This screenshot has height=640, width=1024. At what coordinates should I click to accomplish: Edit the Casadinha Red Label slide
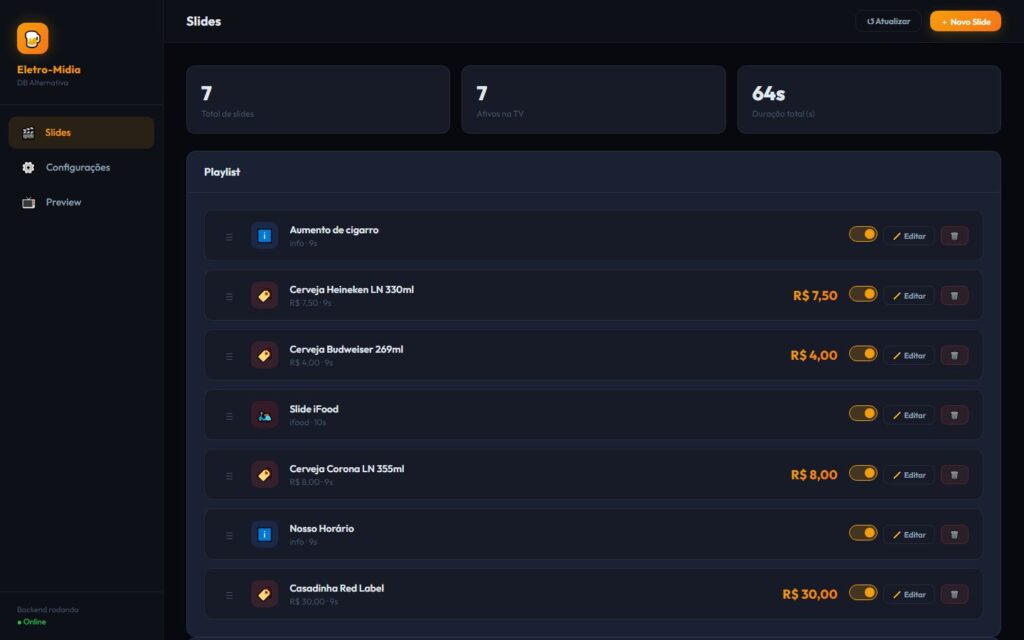coord(909,594)
